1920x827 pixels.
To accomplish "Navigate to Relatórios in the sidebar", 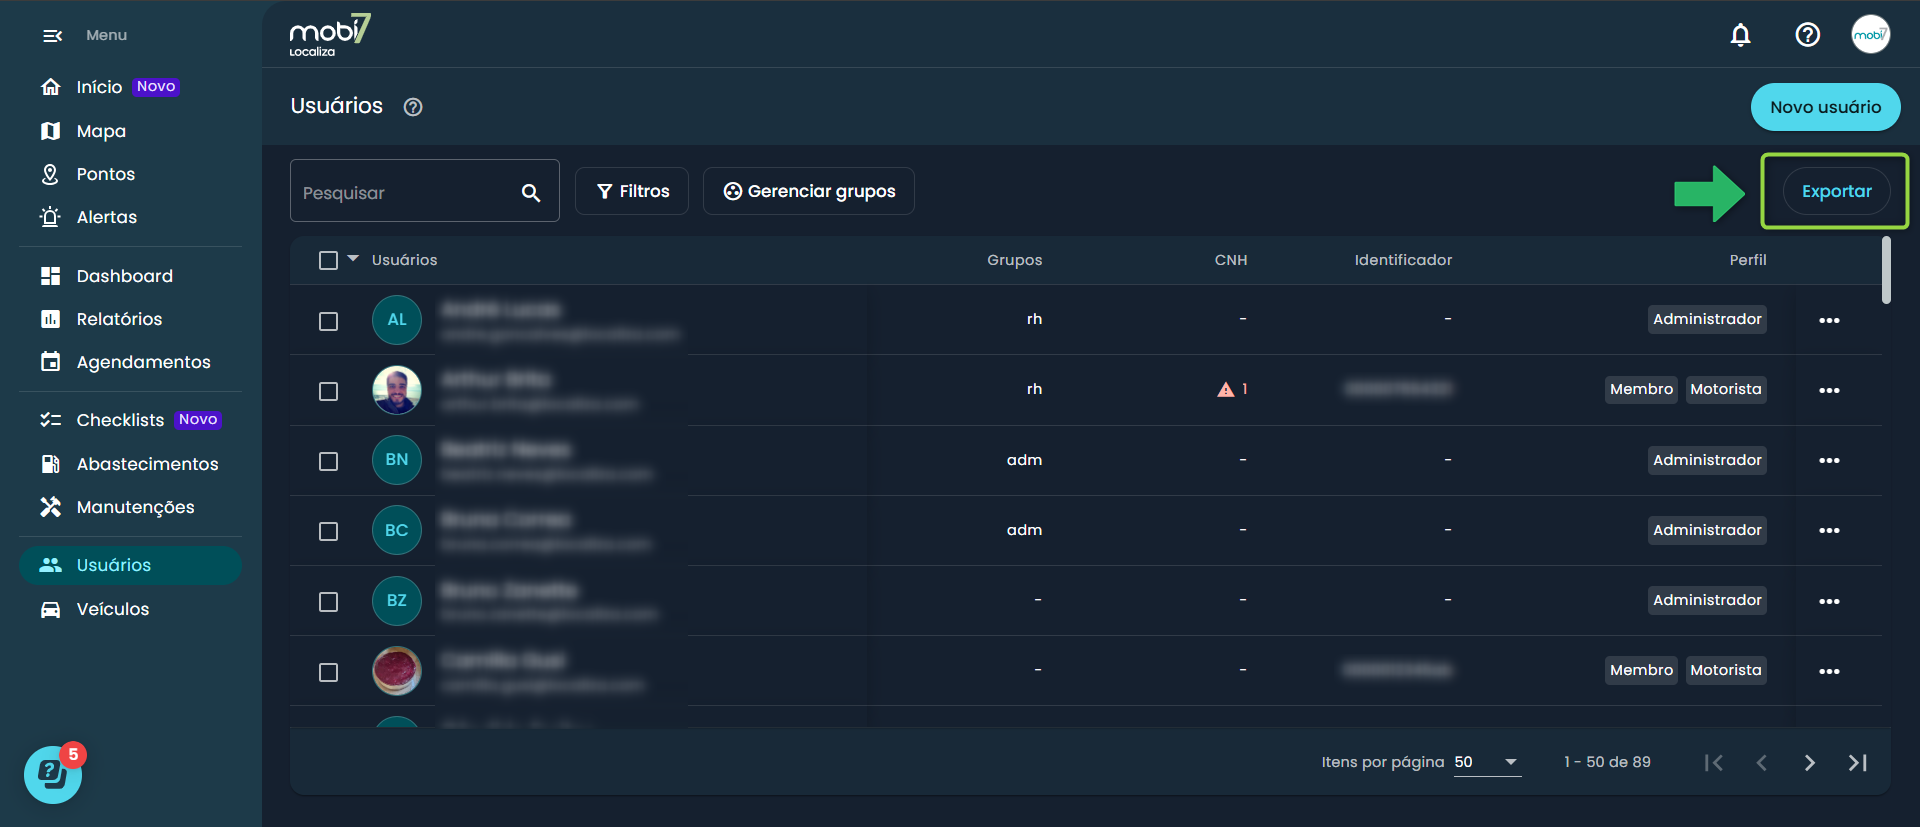I will coord(119,319).
